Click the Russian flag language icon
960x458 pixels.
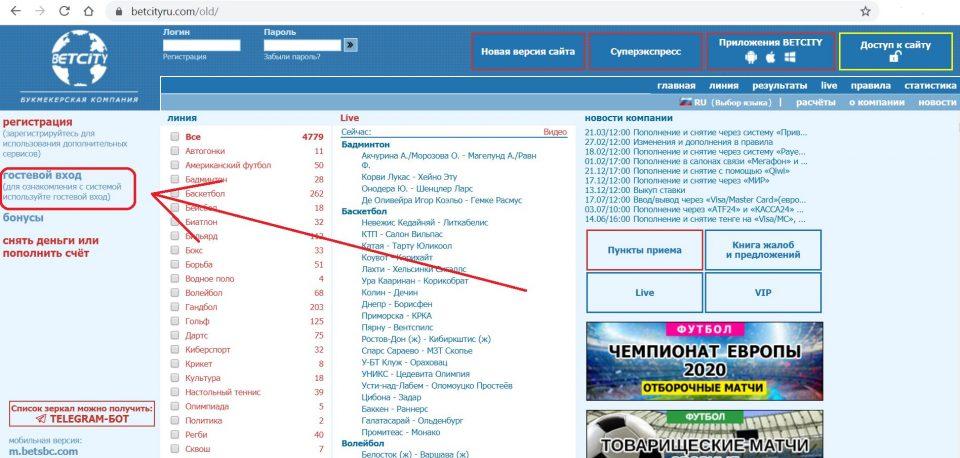click(x=686, y=102)
